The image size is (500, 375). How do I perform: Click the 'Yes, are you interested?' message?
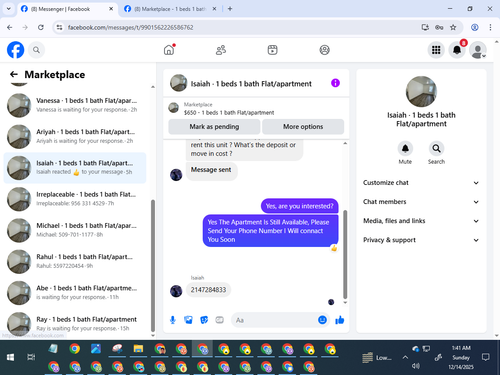tap(299, 206)
